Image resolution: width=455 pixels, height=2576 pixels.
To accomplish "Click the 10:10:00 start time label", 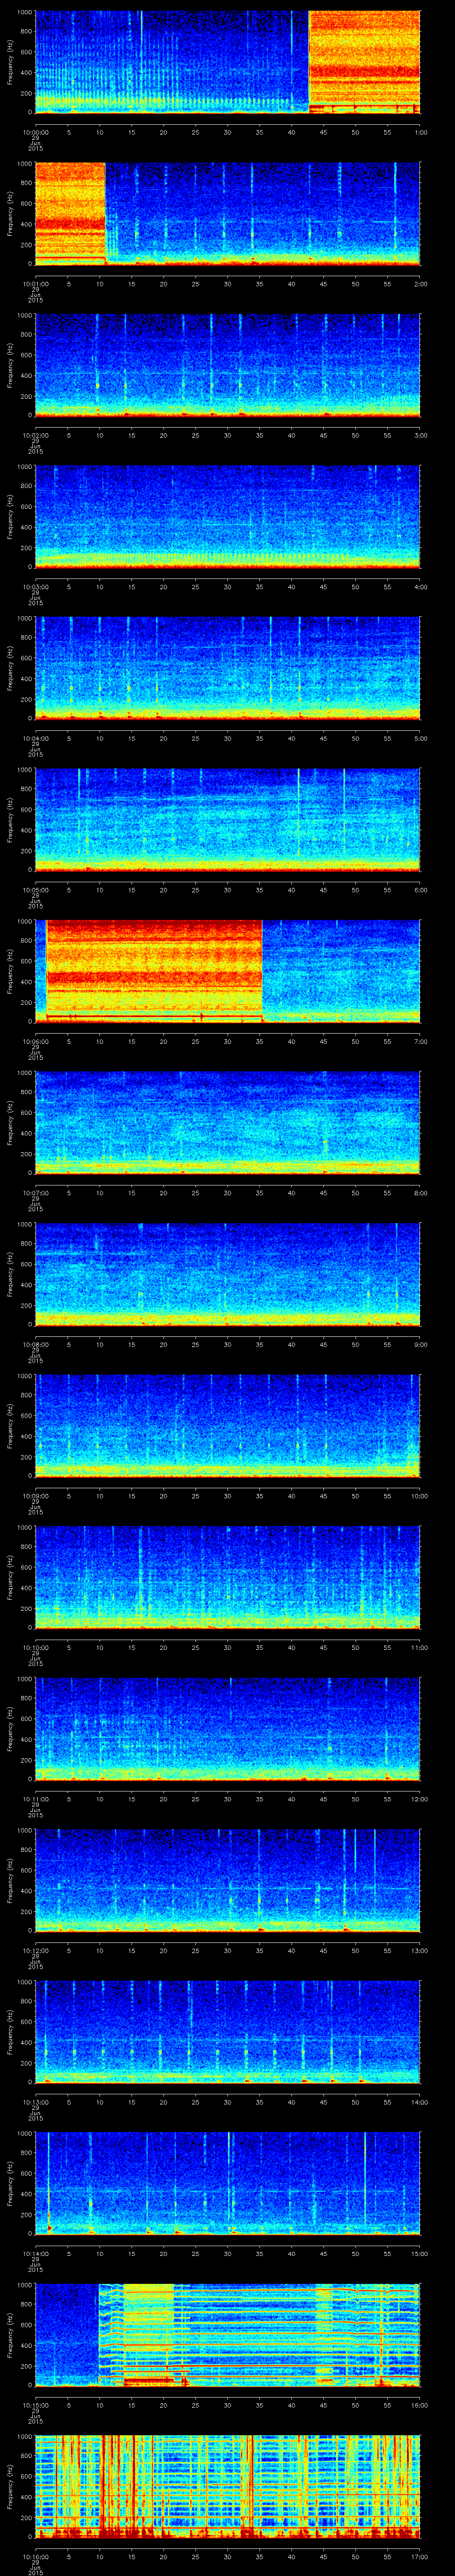I will pyautogui.click(x=35, y=1647).
